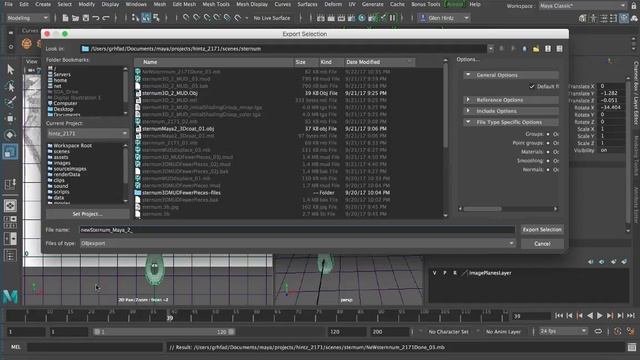Viewport: 640px width, 360px height.
Task: Click the Set Project button
Action: 87,214
